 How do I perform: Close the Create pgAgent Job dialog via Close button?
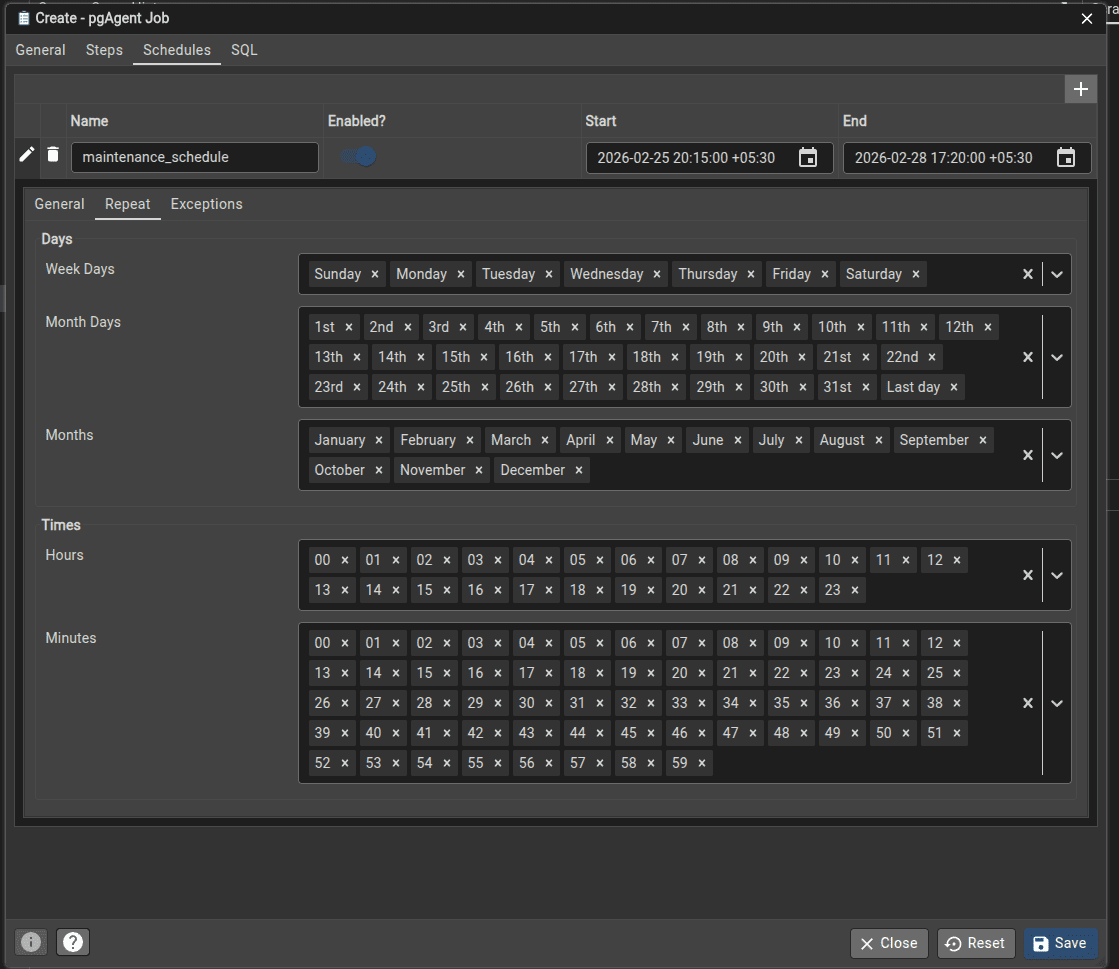tap(888, 942)
